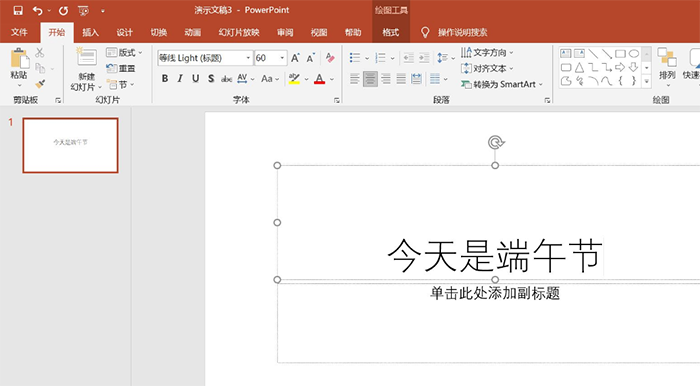The width and height of the screenshot is (700, 386).
Task: Open line spacing options
Action: pyautogui.click(x=446, y=58)
